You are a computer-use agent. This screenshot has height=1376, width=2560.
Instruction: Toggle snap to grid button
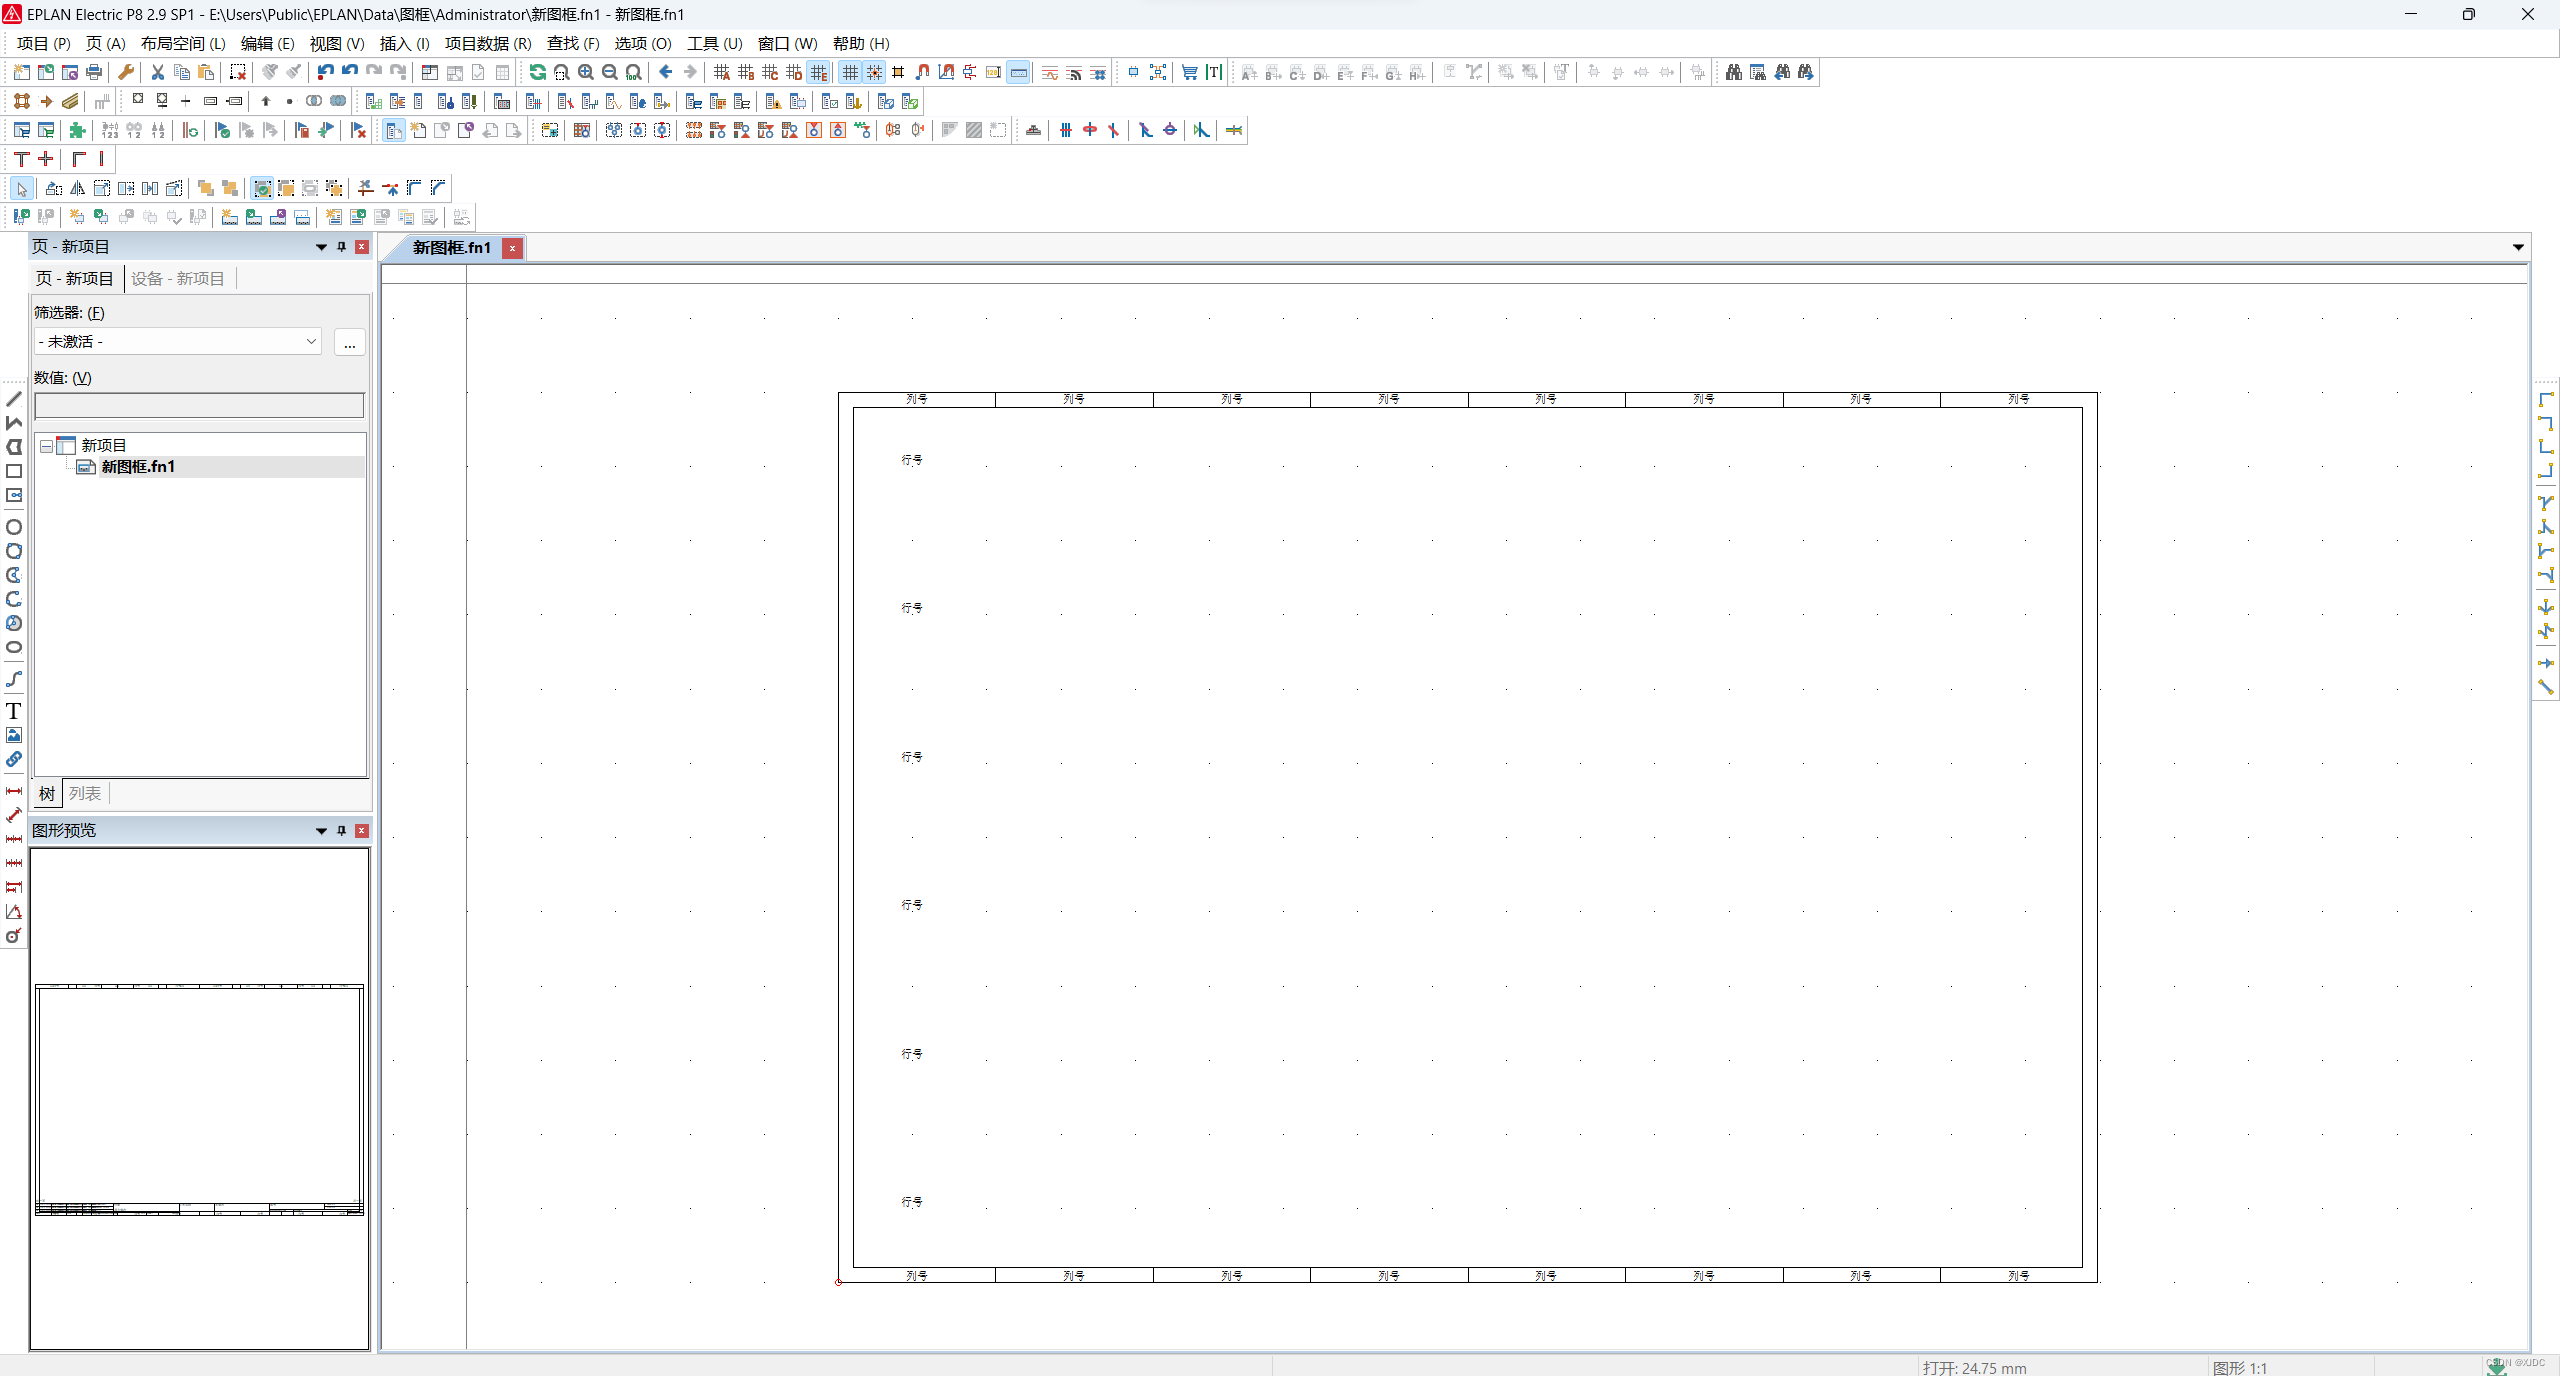[874, 72]
